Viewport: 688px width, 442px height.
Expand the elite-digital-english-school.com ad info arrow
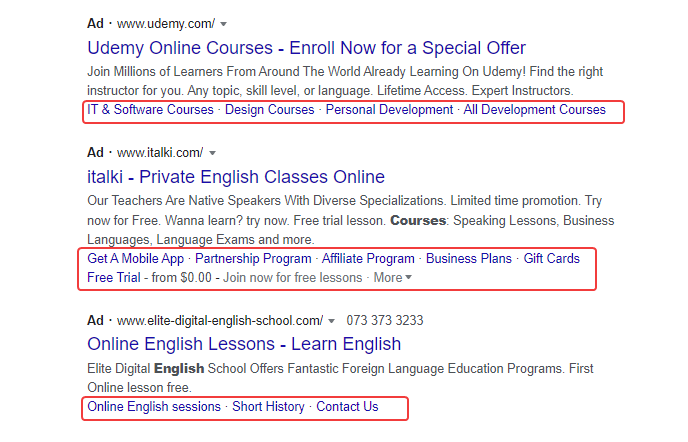click(331, 321)
